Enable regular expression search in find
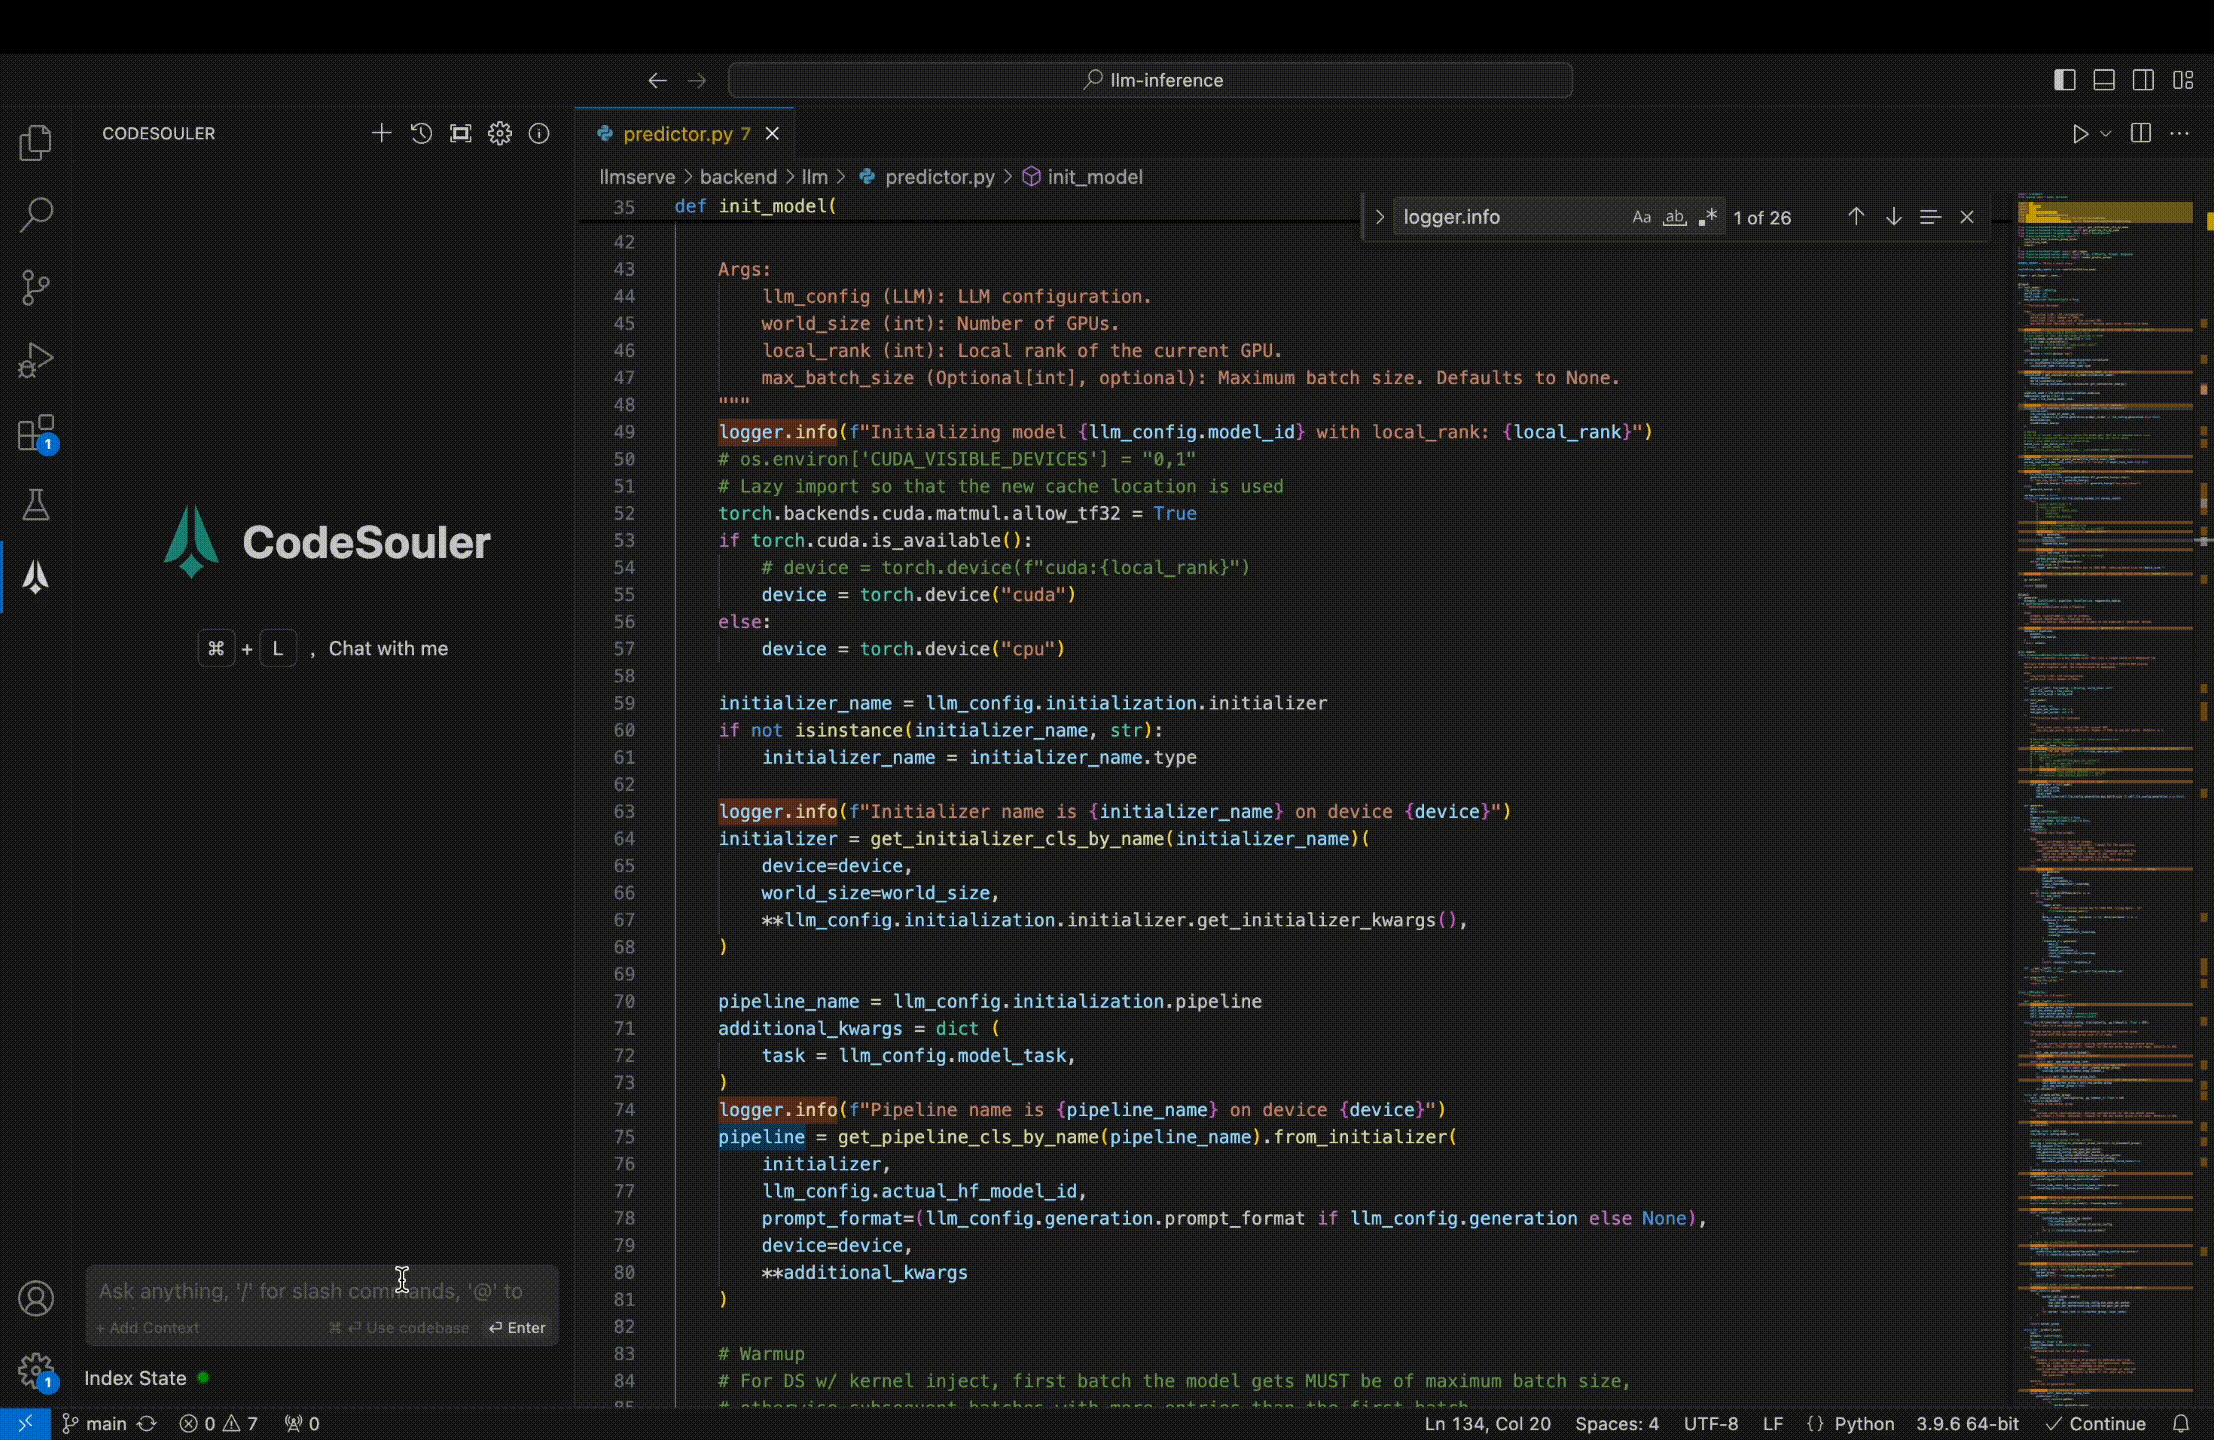Screen dimensions: 2214x1440 [x=1708, y=217]
